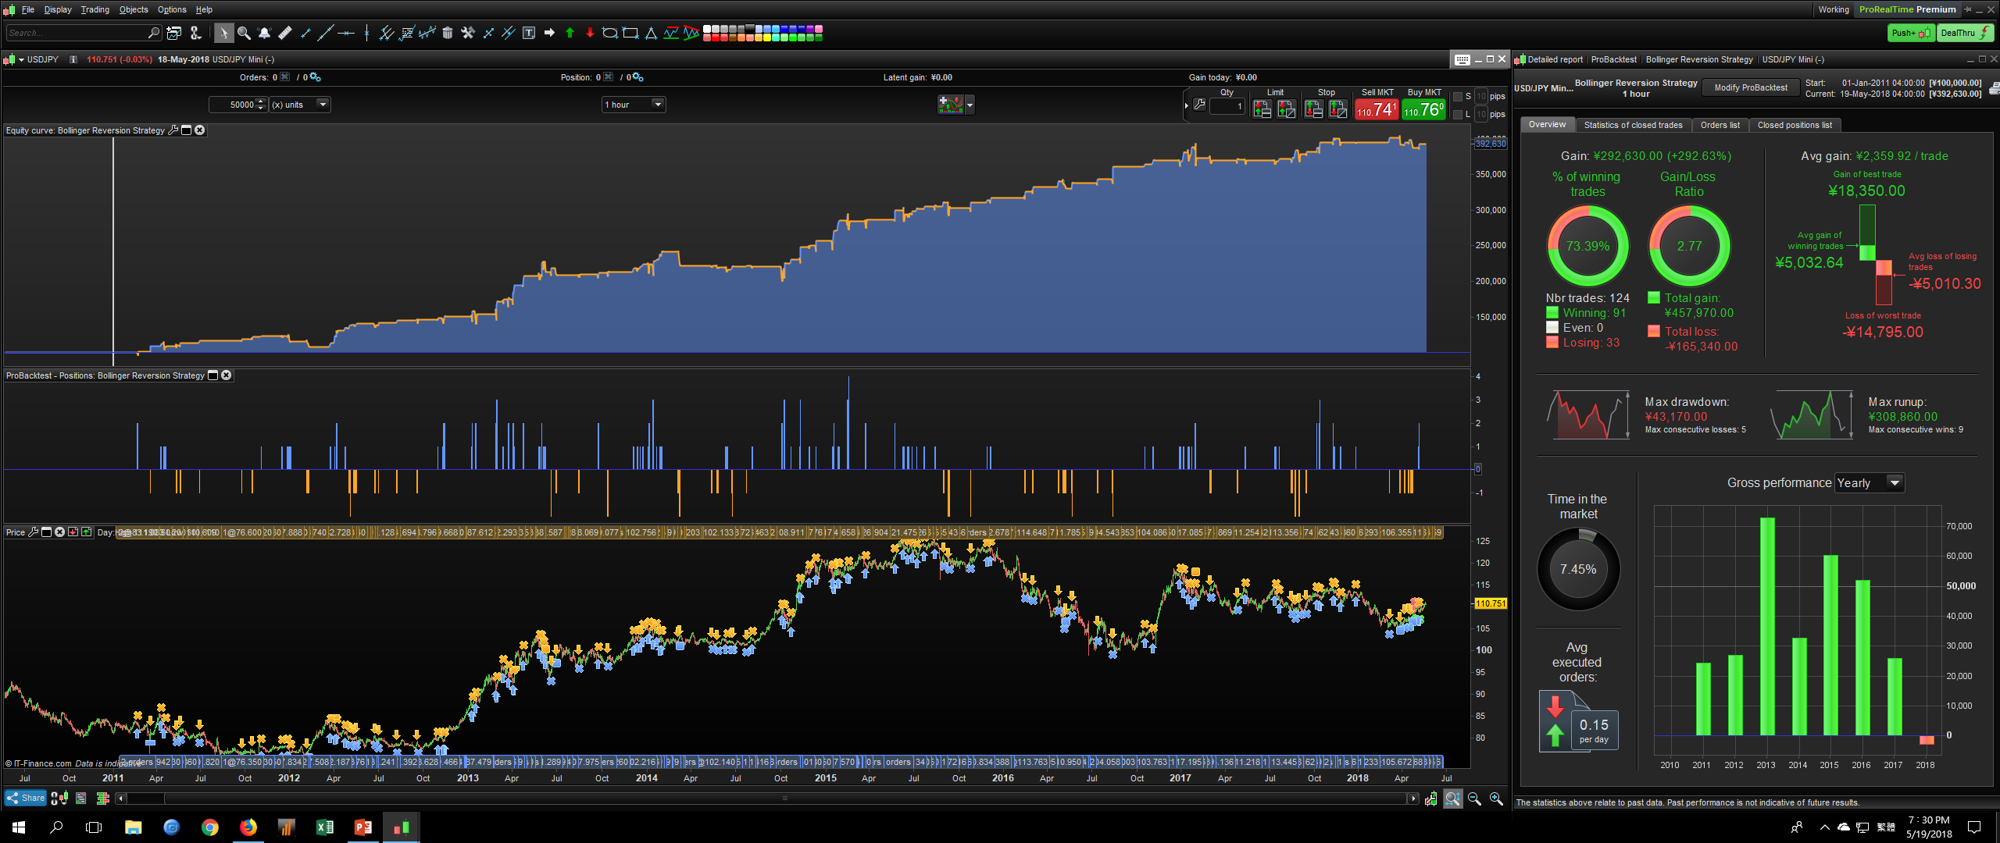
Task: Insert a red down arrow marker
Action: click(x=590, y=33)
